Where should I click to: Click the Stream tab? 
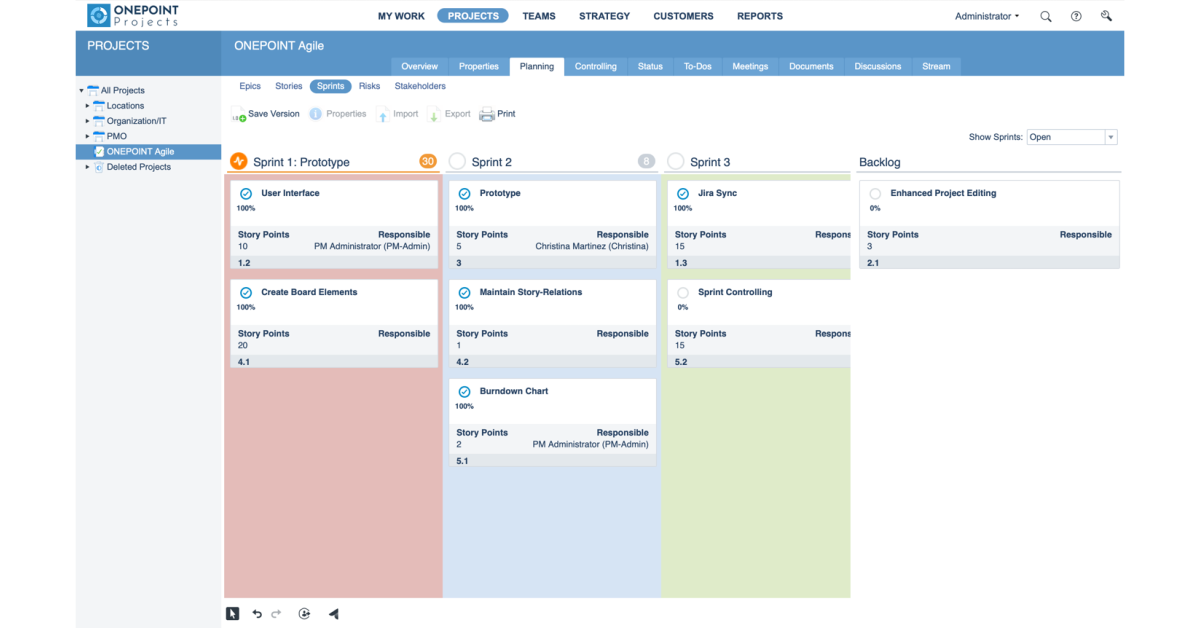(x=936, y=66)
